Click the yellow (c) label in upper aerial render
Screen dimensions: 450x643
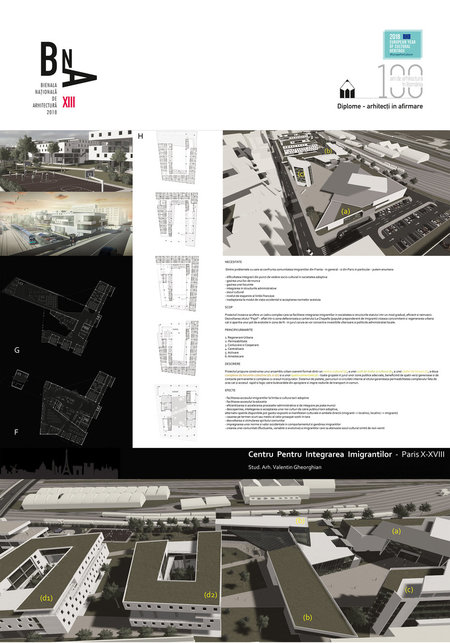pyautogui.click(x=301, y=174)
